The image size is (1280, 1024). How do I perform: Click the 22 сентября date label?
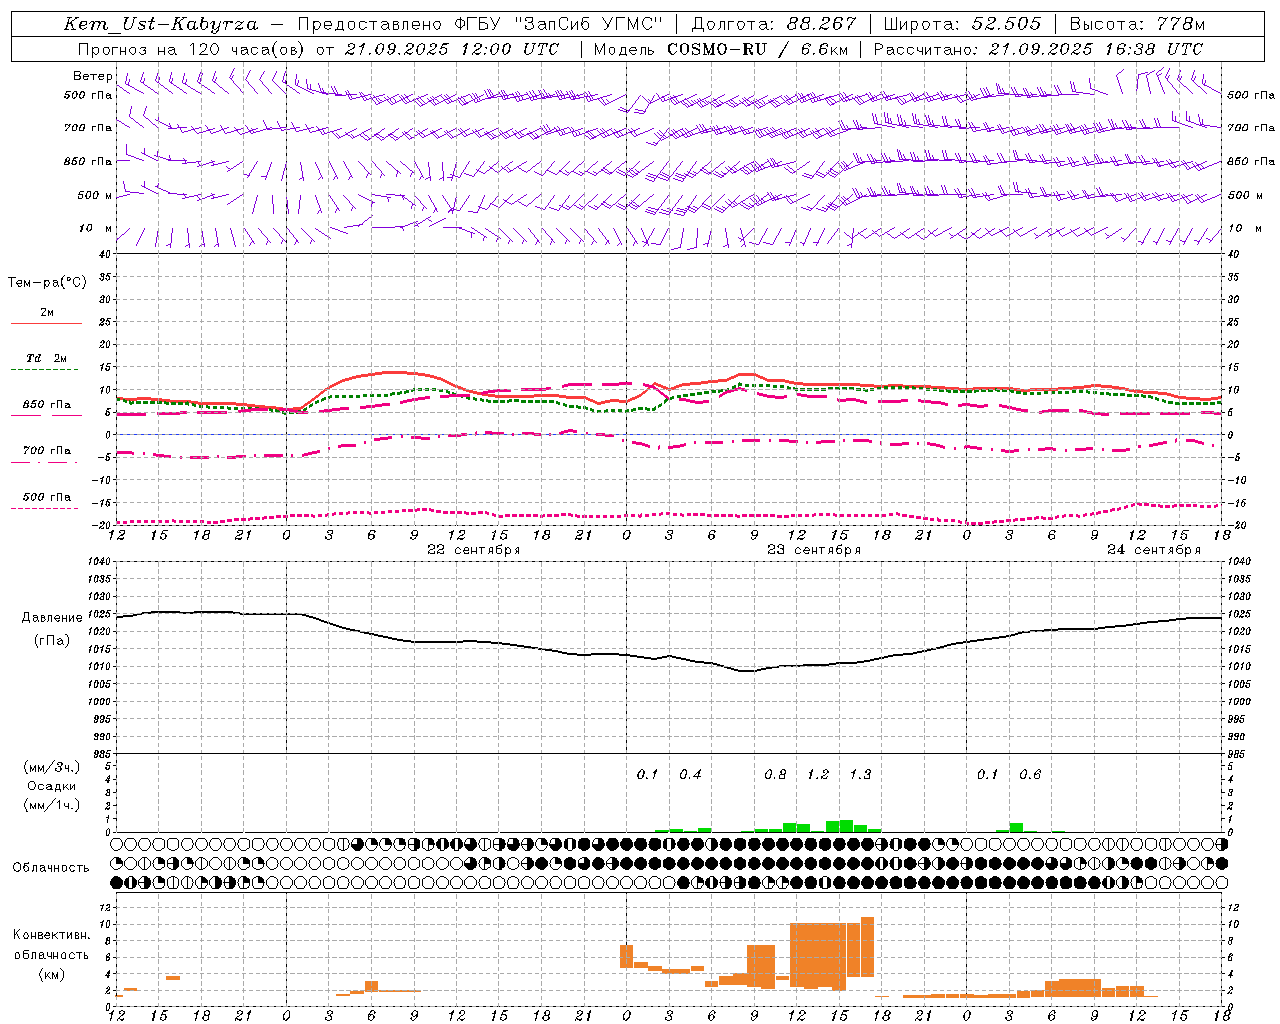pyautogui.click(x=474, y=550)
